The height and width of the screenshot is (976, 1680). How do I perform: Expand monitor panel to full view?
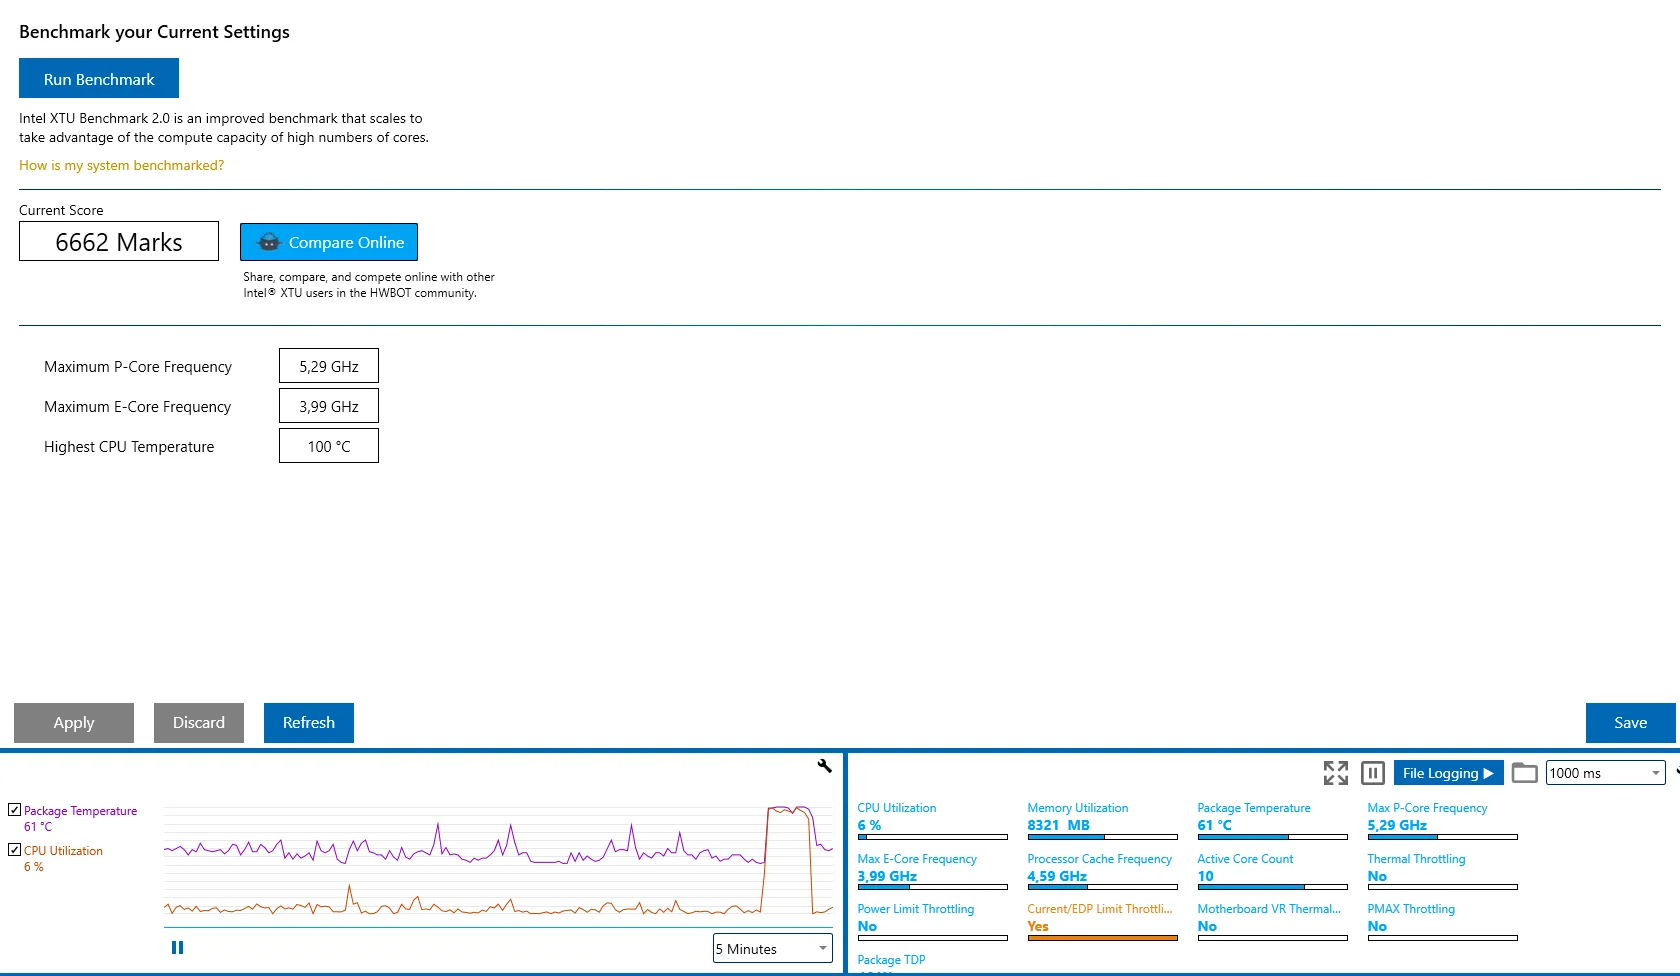(1335, 773)
